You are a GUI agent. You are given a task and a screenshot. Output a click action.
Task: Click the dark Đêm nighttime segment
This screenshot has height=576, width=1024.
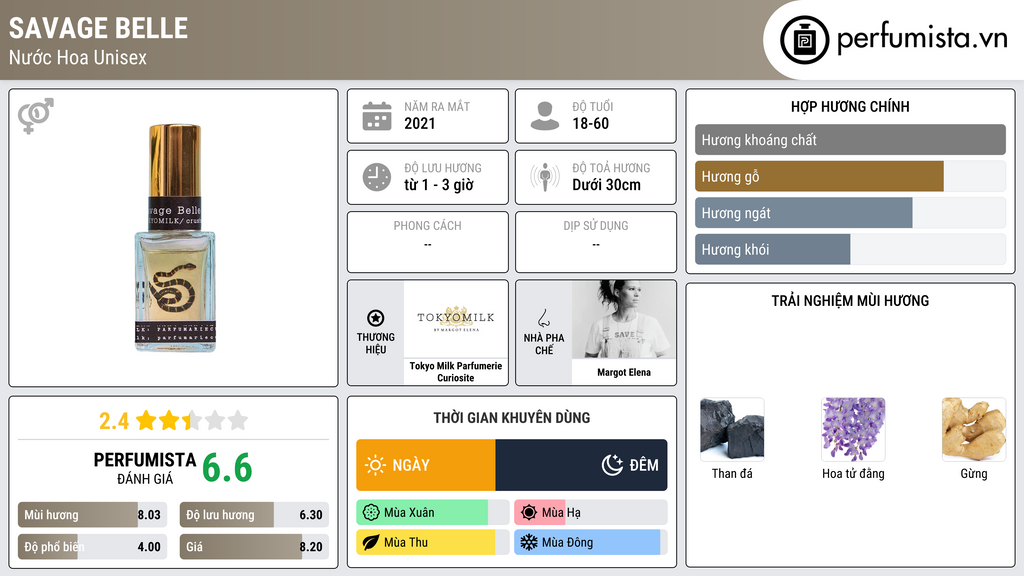(x=581, y=465)
